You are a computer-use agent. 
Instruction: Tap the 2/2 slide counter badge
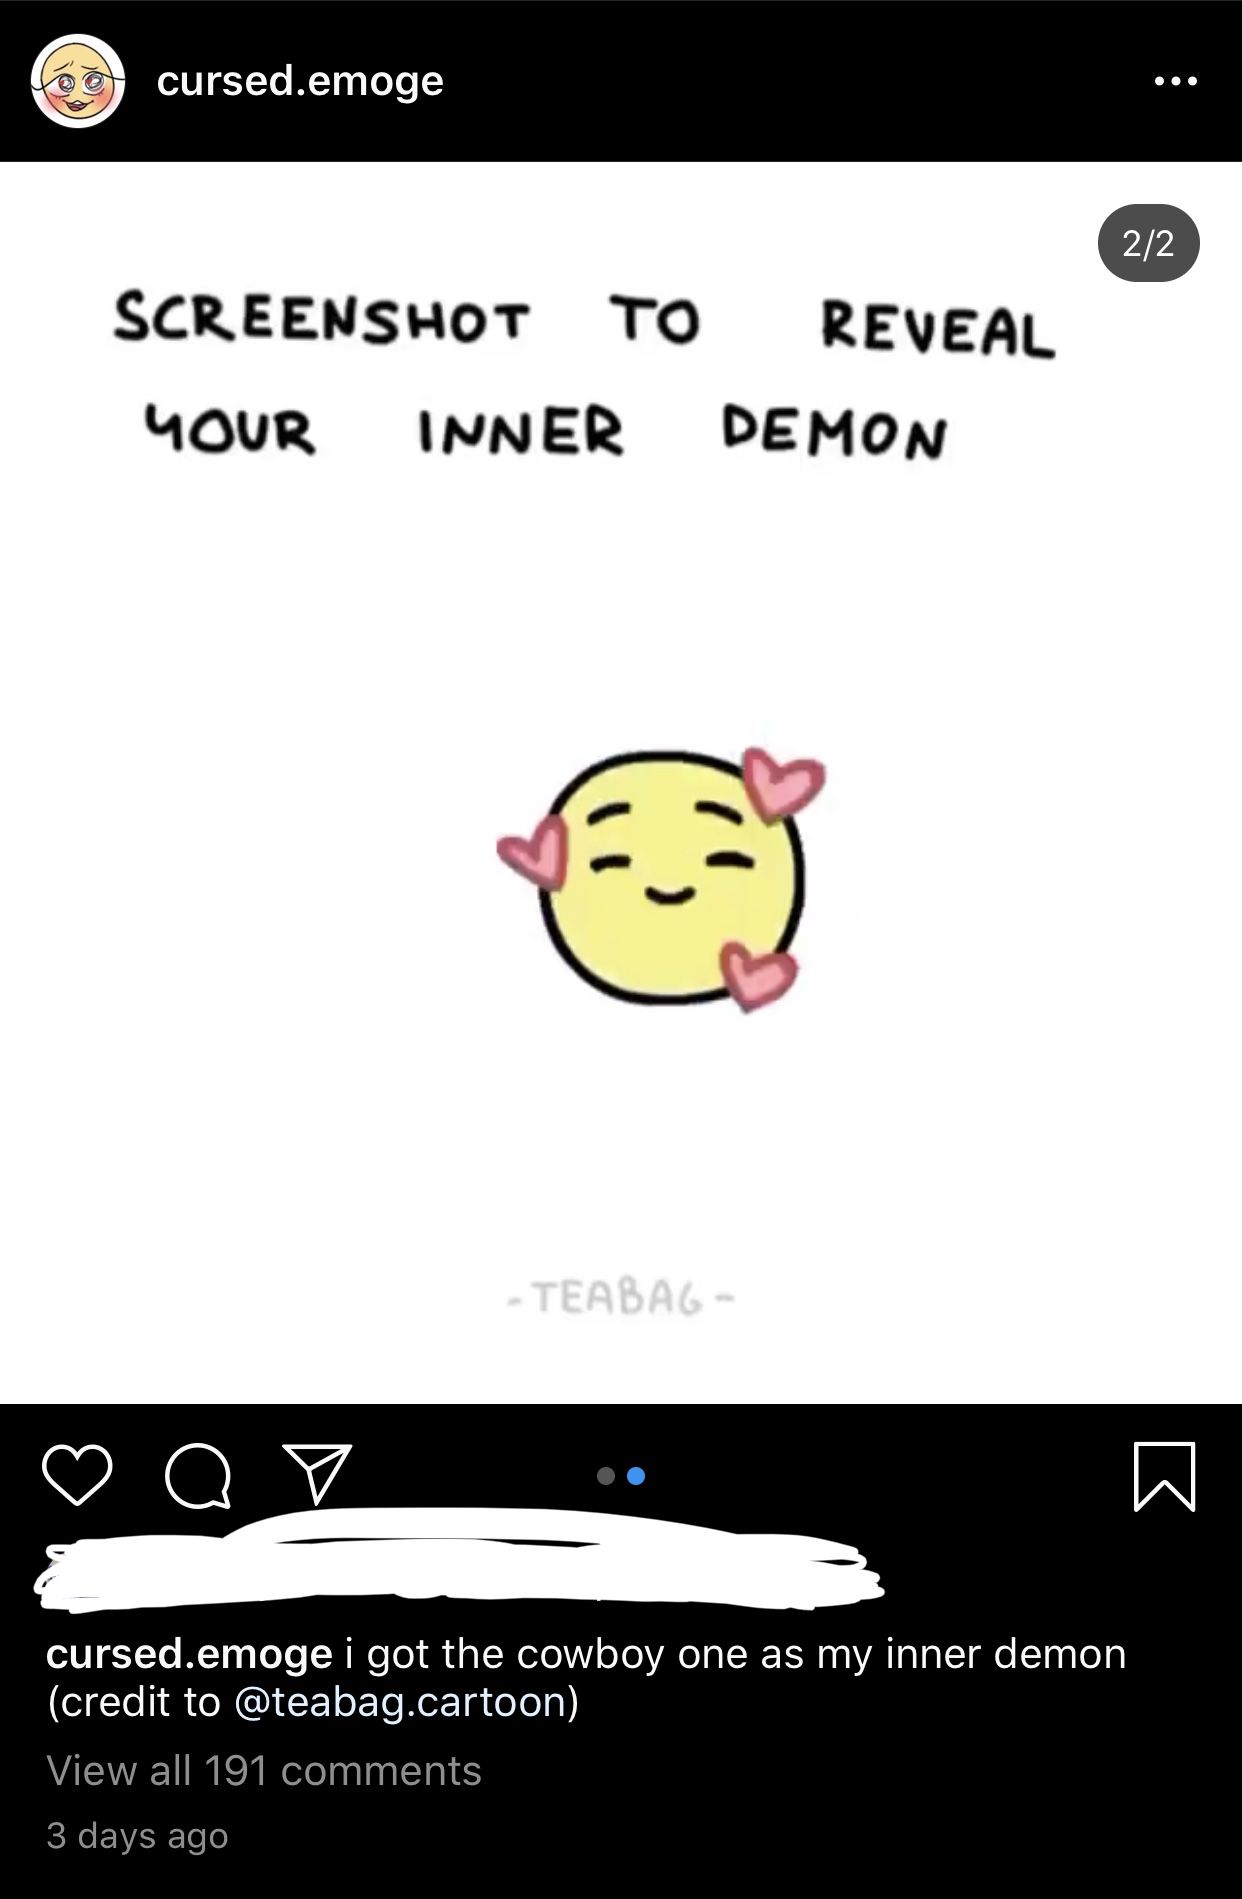pos(1148,243)
